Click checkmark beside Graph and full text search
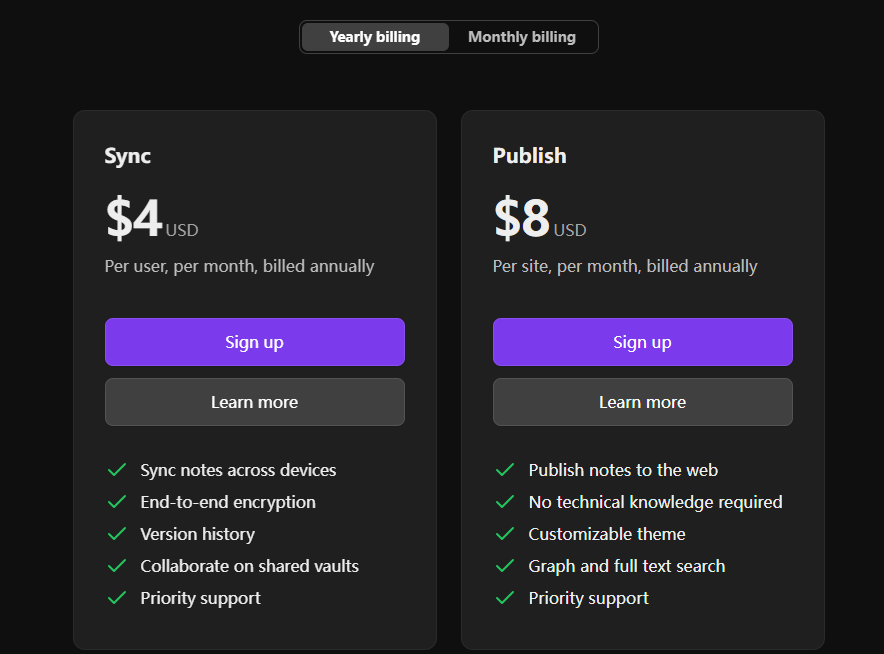 tap(505, 566)
